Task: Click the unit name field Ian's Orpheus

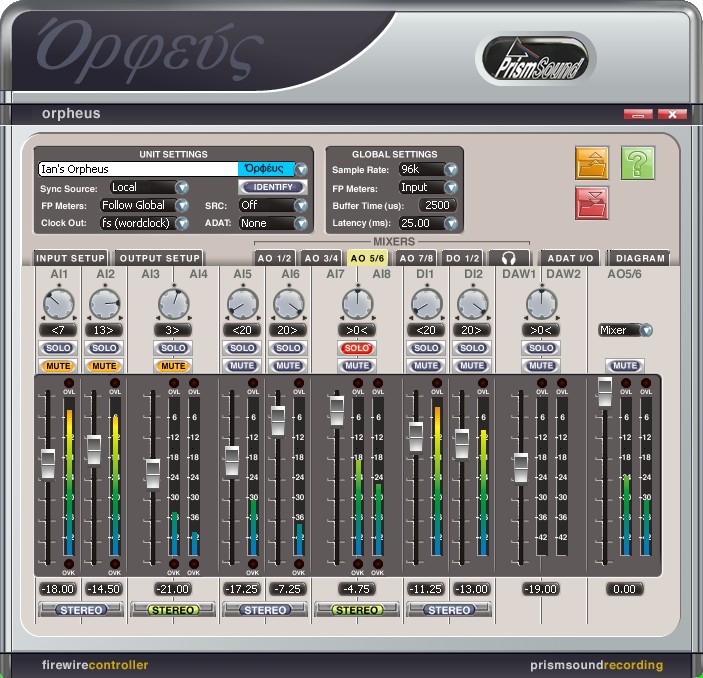Action: click(x=138, y=169)
